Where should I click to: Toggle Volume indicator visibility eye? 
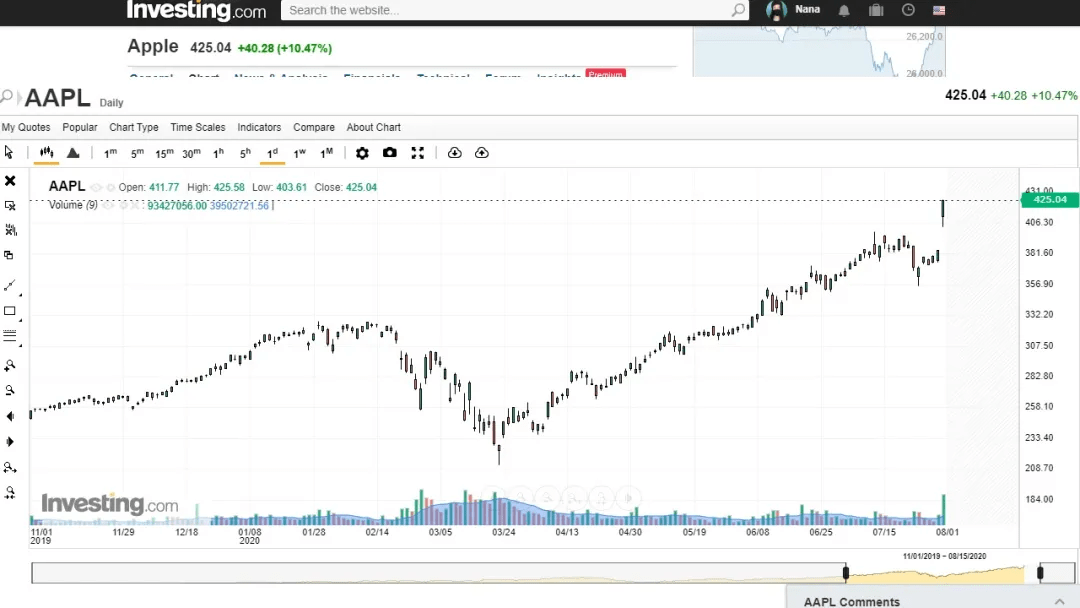coord(107,205)
